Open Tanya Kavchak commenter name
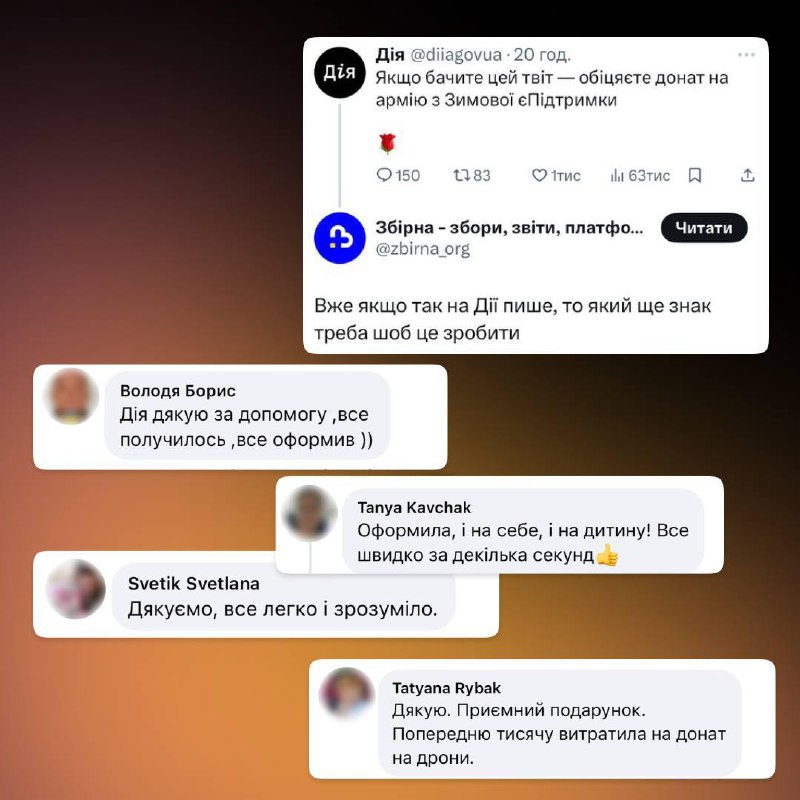 (414, 508)
